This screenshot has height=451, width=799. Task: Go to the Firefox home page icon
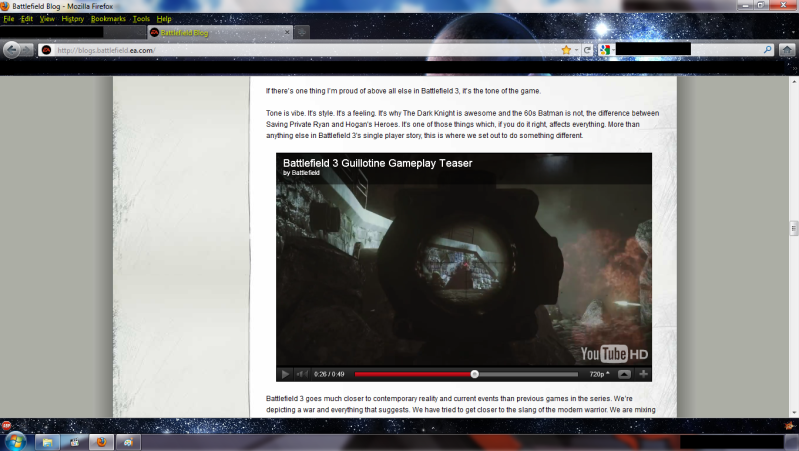coord(787,50)
